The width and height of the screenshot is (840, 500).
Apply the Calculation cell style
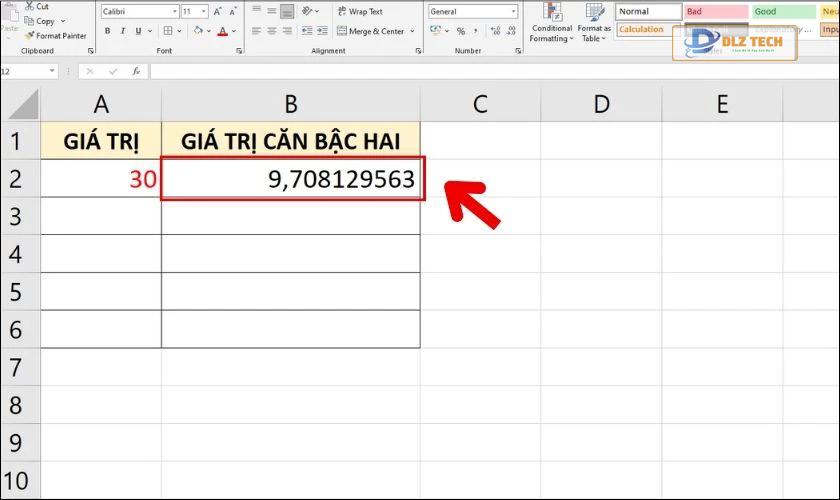tap(648, 29)
